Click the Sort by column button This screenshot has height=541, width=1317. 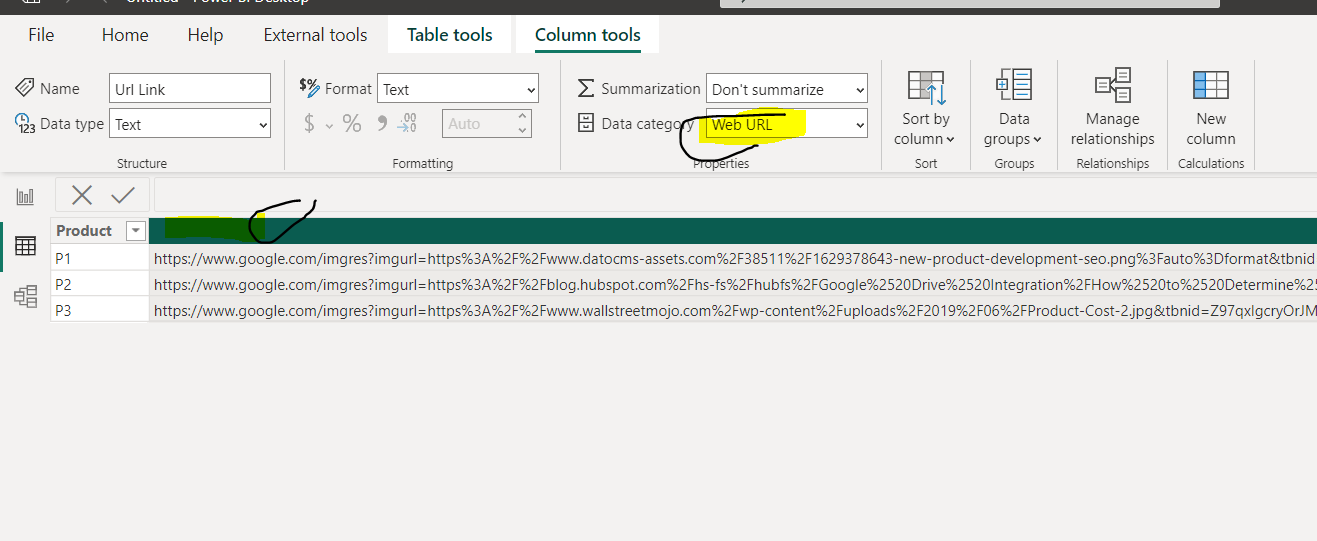pos(925,108)
